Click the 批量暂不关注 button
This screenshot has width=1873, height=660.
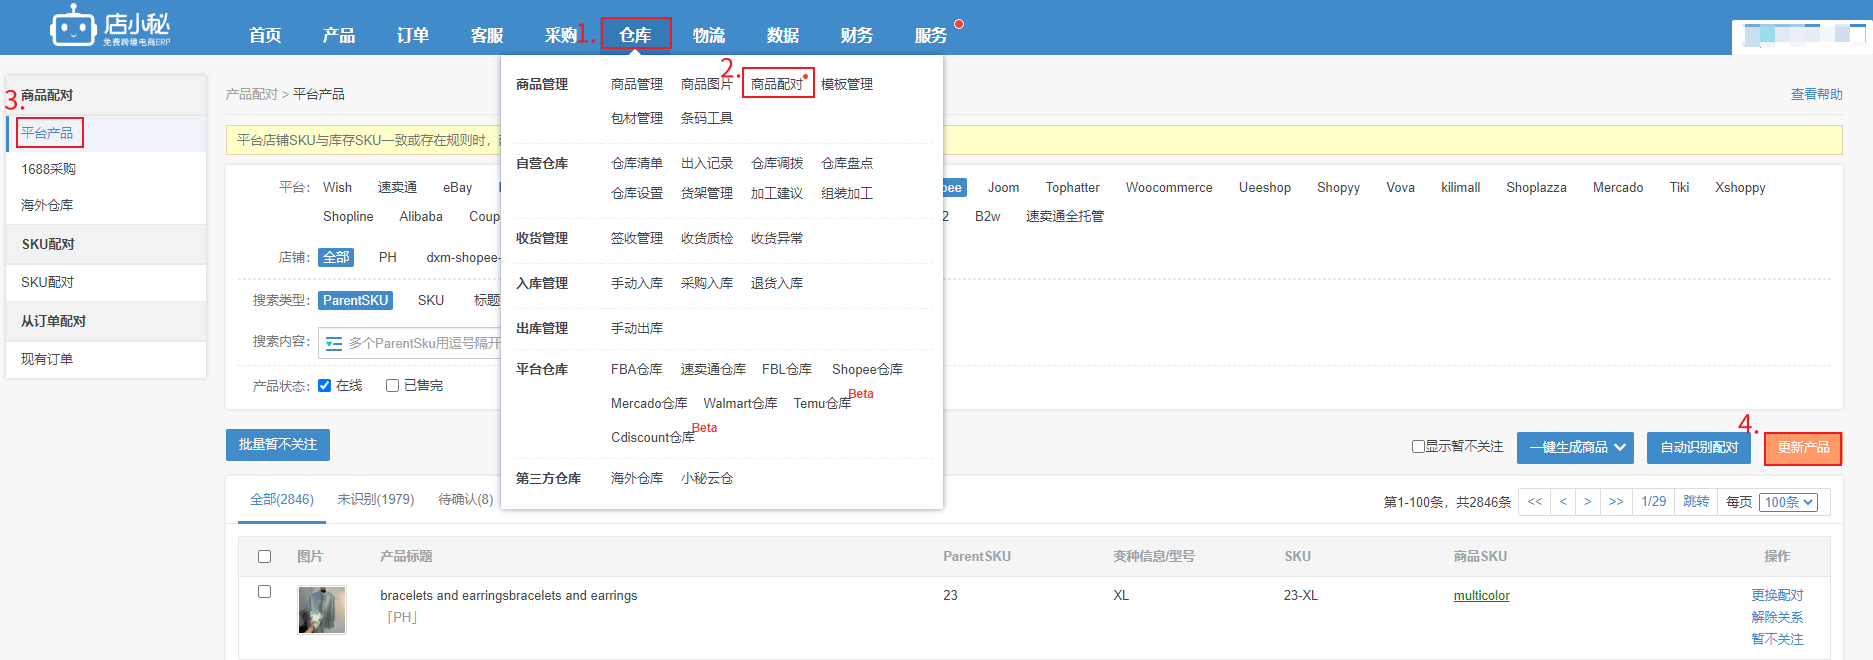[278, 444]
